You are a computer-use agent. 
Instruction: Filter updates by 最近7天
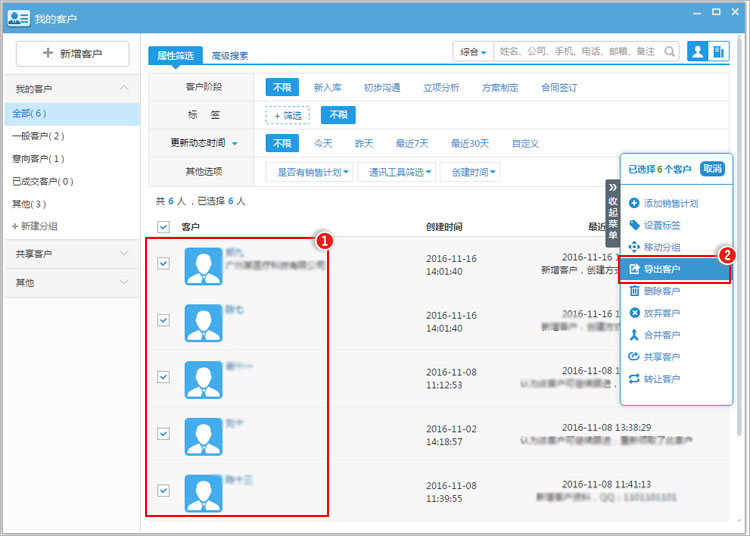pyautogui.click(x=412, y=143)
